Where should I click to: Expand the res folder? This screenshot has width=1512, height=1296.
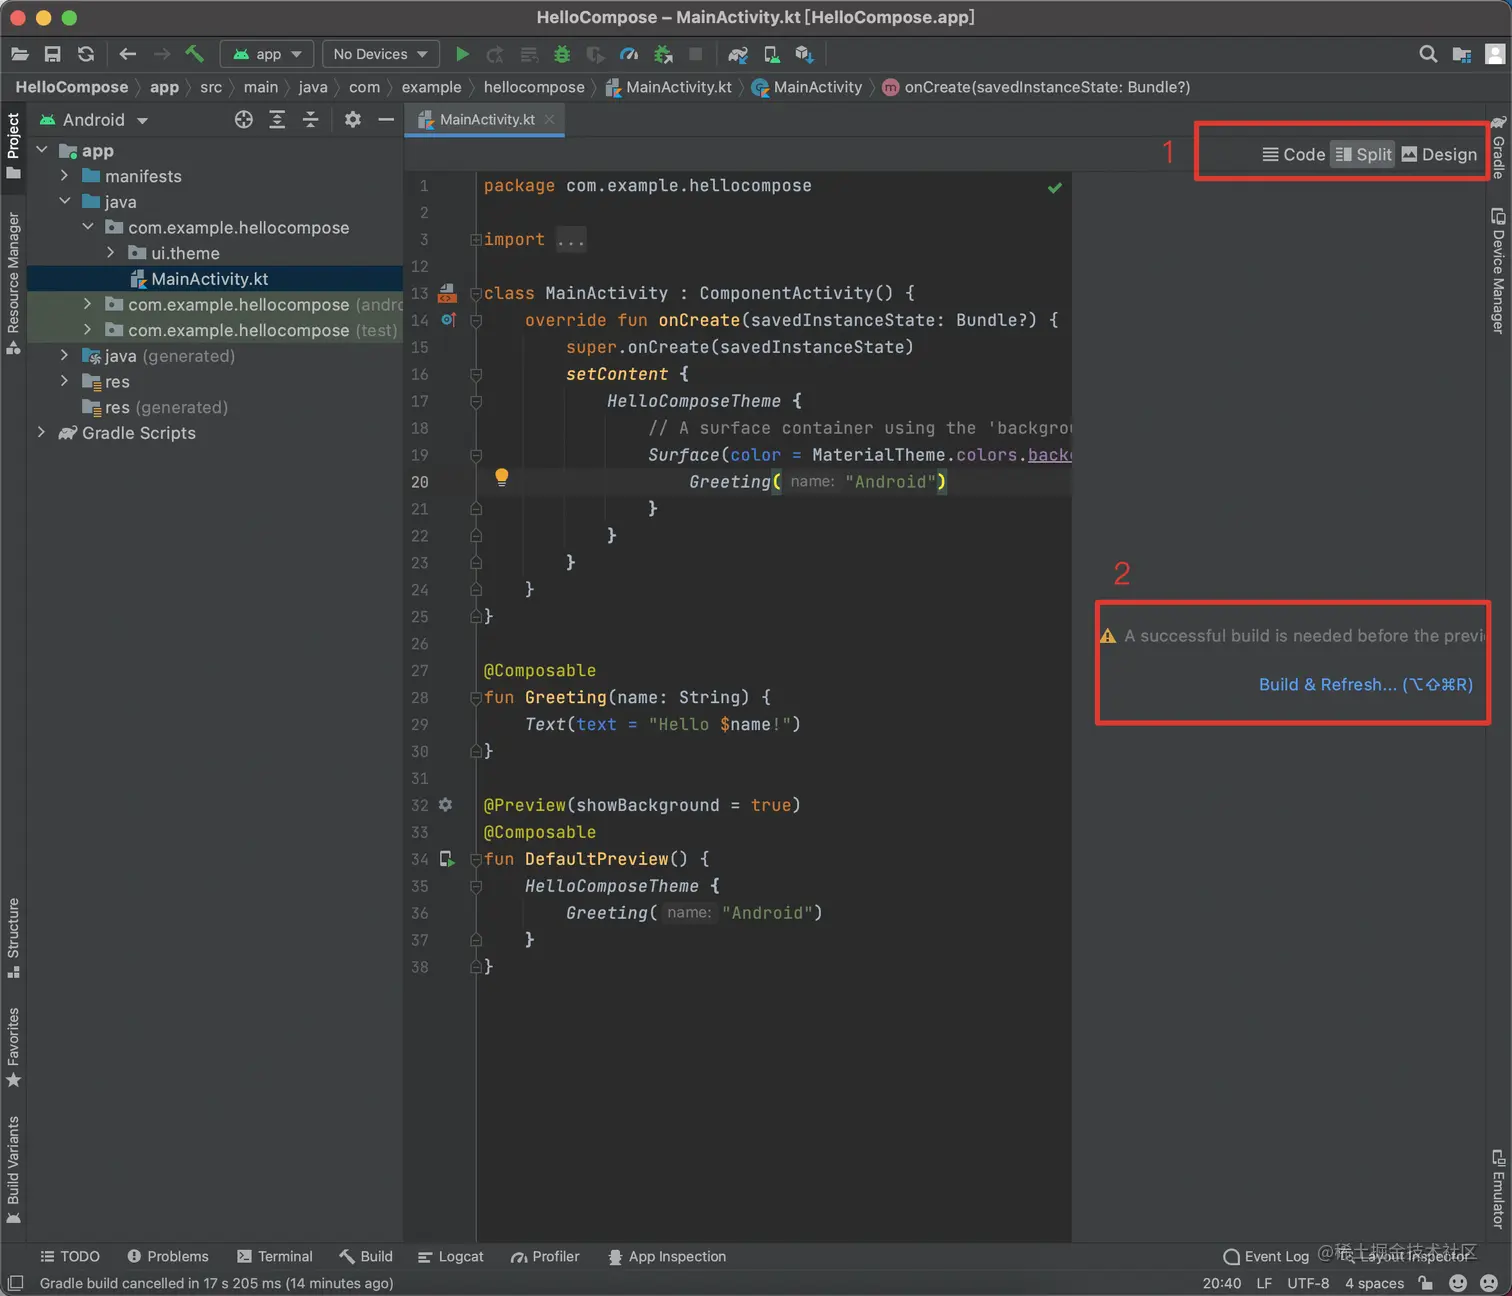[65, 381]
